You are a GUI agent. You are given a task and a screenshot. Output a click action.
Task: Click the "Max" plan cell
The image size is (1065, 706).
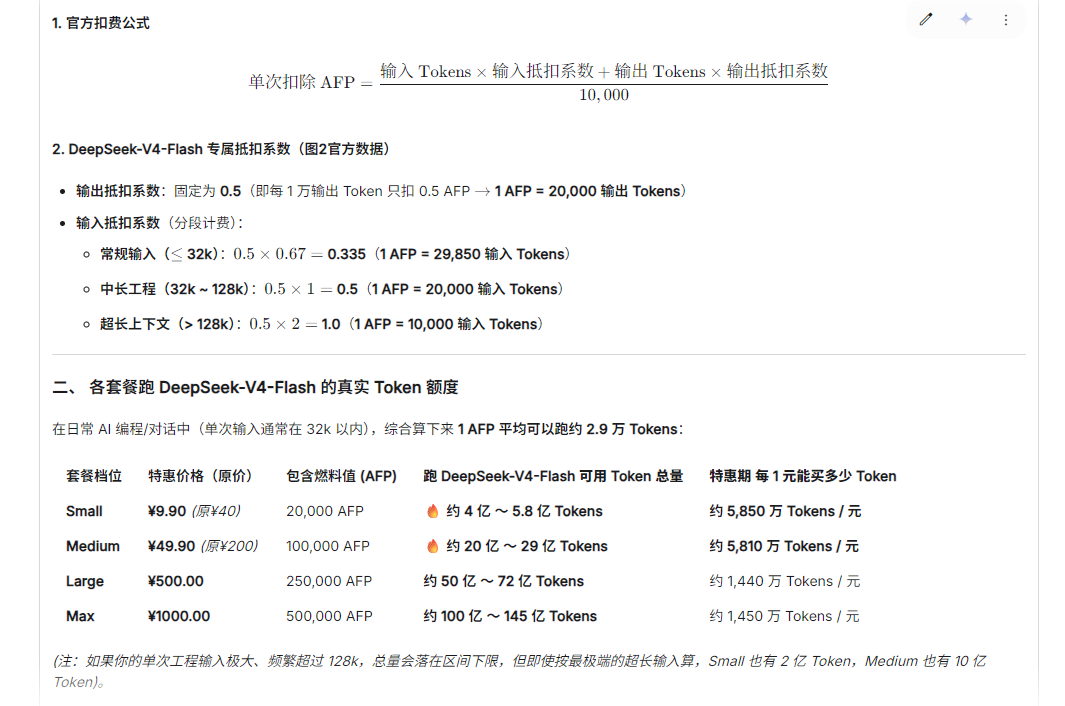[x=80, y=616]
